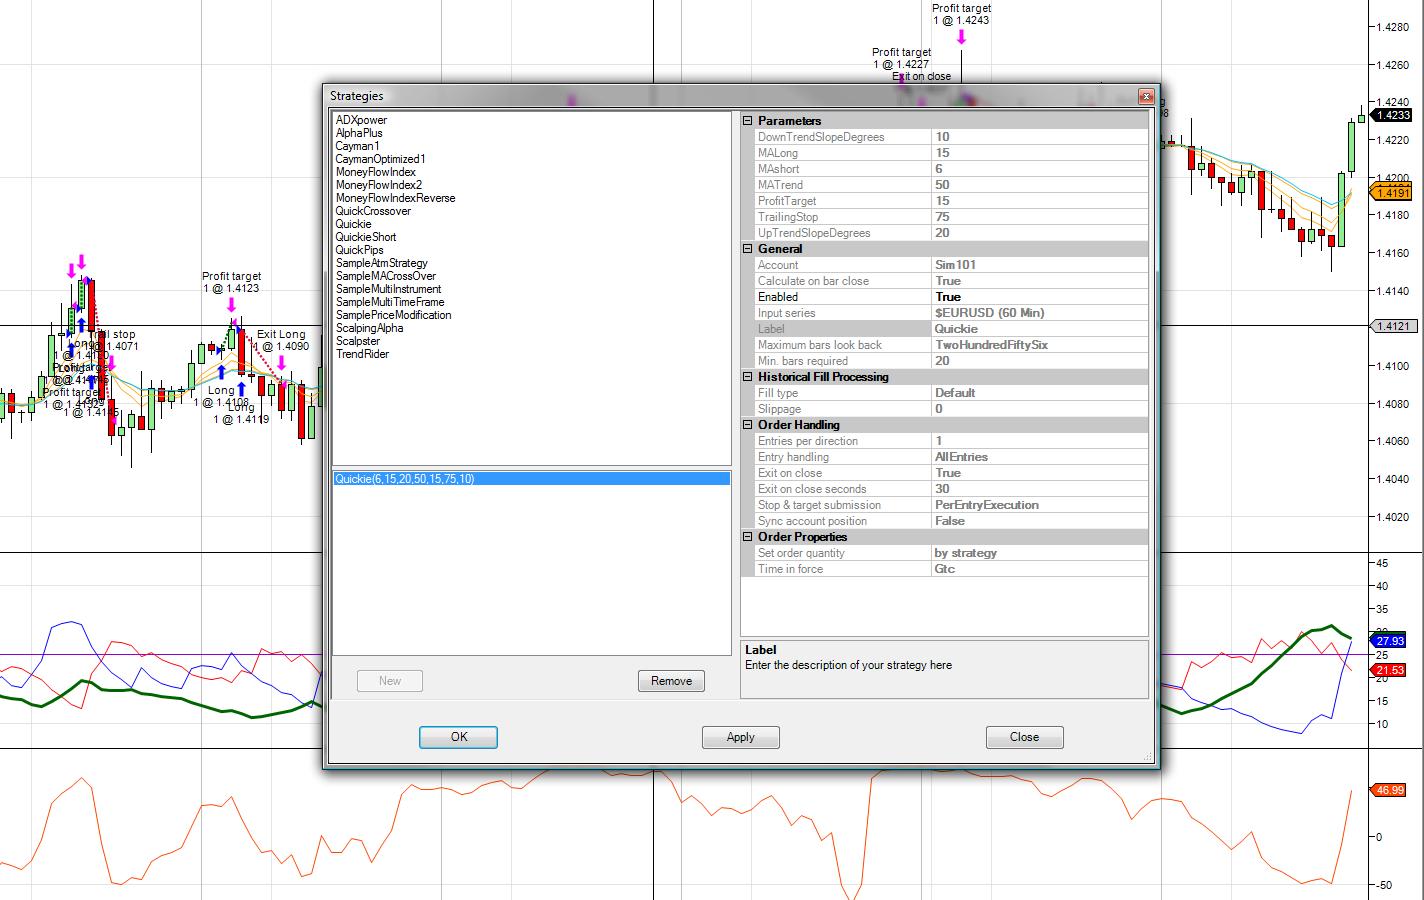Edit the Exit on close seconds value
This screenshot has width=1424, height=900.
1040,489
